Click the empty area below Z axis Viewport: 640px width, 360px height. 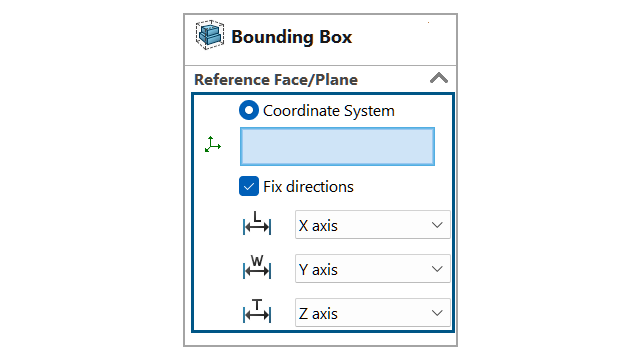coord(320,339)
